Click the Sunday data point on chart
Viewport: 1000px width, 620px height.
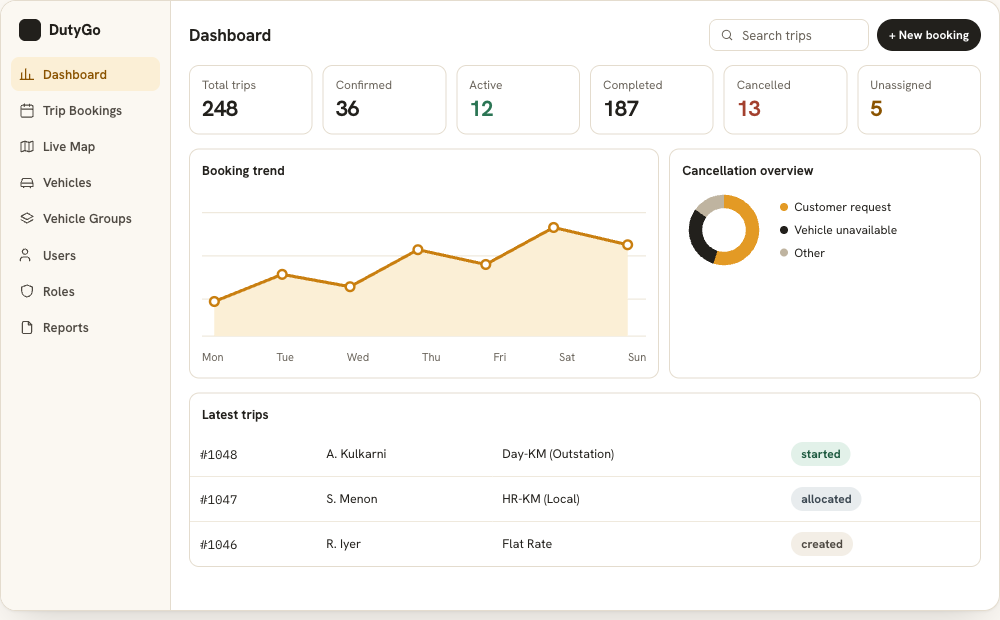(628, 245)
